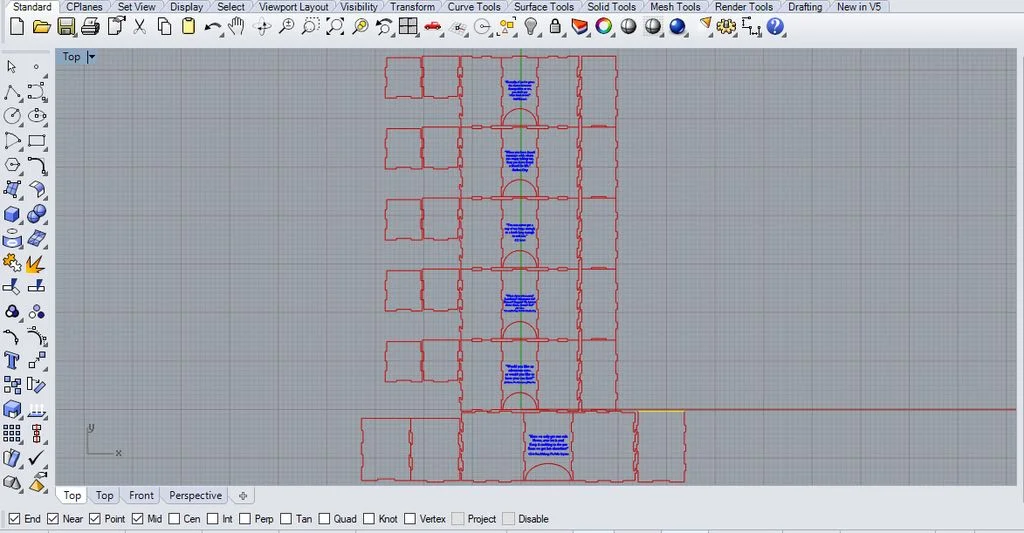Open the Mesh Tools toolbar tab
The width and height of the screenshot is (1024, 533).
pos(675,7)
